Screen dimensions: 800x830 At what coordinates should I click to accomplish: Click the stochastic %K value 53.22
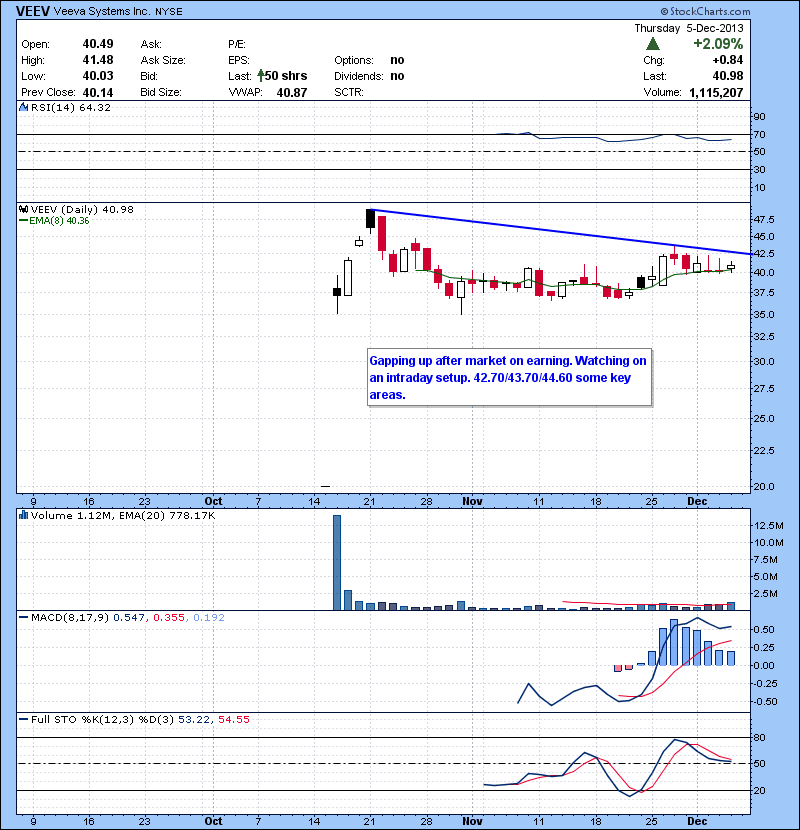tap(194, 719)
